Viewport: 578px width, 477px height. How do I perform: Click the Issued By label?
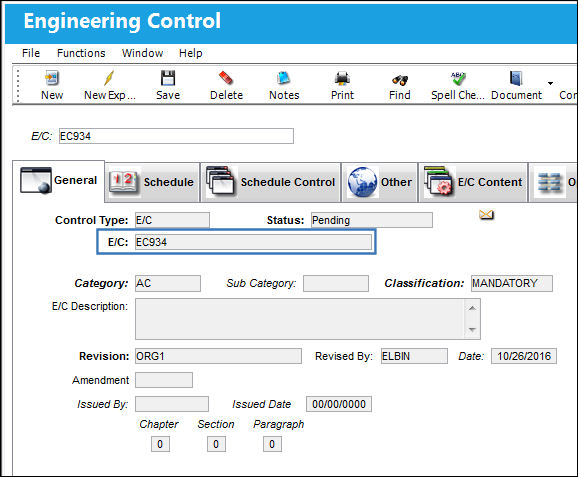102,404
